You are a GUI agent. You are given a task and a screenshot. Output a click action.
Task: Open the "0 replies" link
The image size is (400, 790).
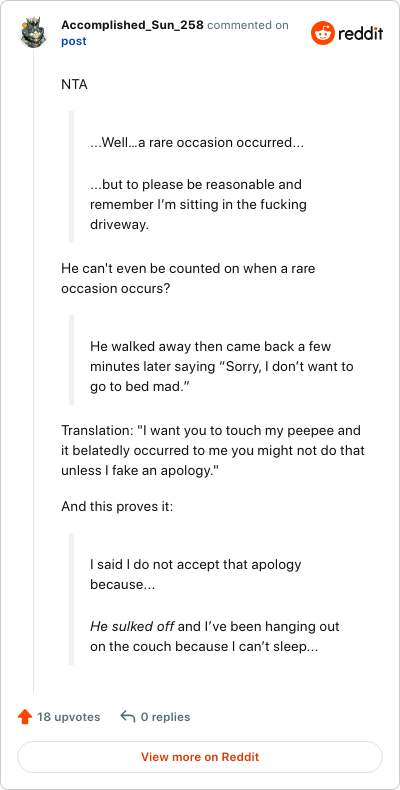(165, 717)
